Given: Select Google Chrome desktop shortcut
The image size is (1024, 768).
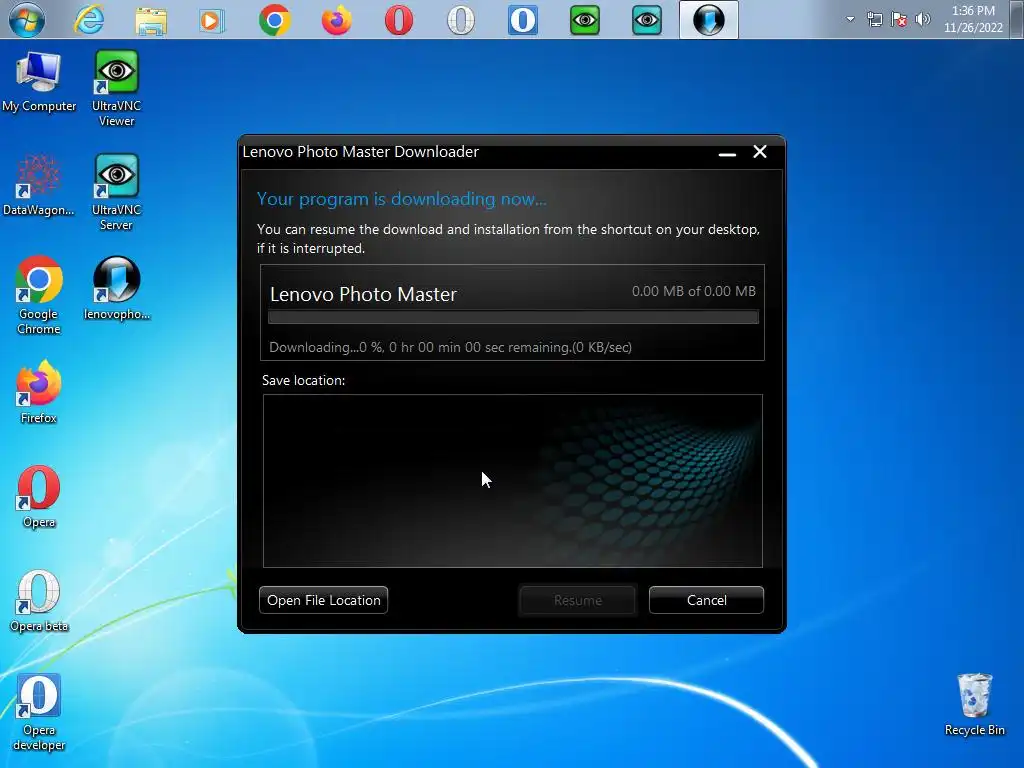Looking at the screenshot, I should (x=39, y=295).
